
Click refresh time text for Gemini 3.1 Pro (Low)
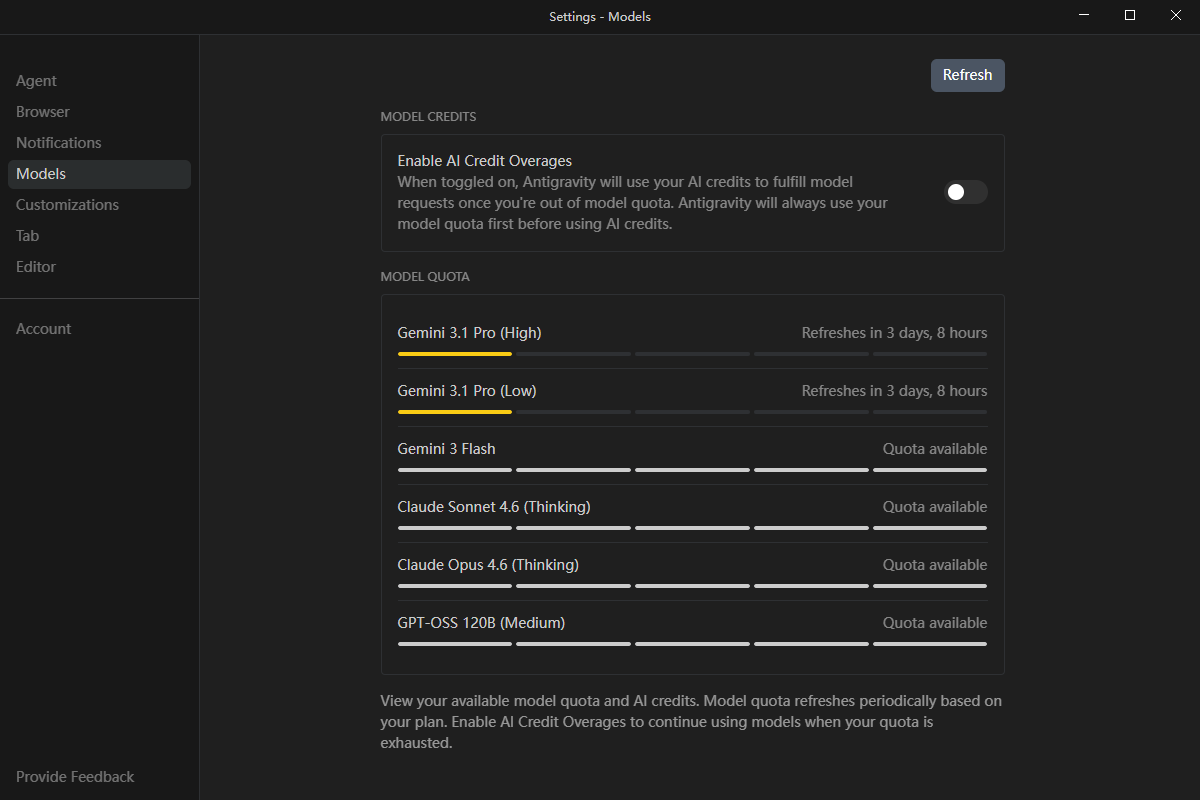[894, 391]
